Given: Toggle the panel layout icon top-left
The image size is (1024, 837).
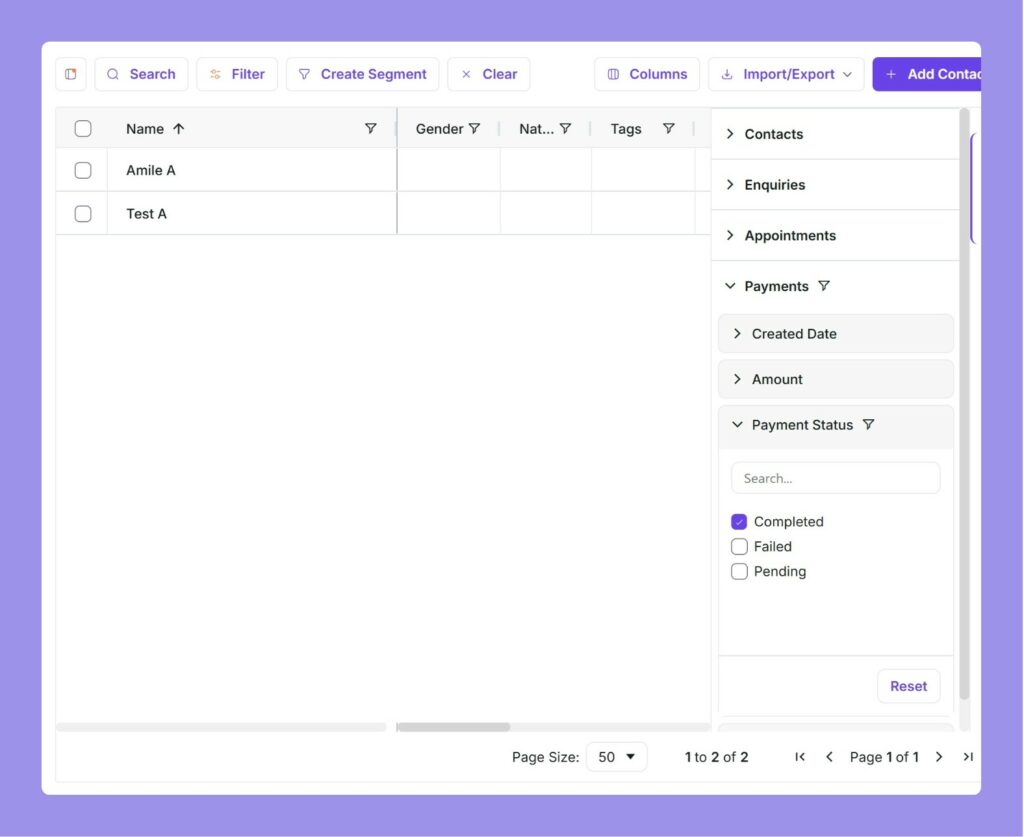Looking at the screenshot, I should [x=70, y=73].
